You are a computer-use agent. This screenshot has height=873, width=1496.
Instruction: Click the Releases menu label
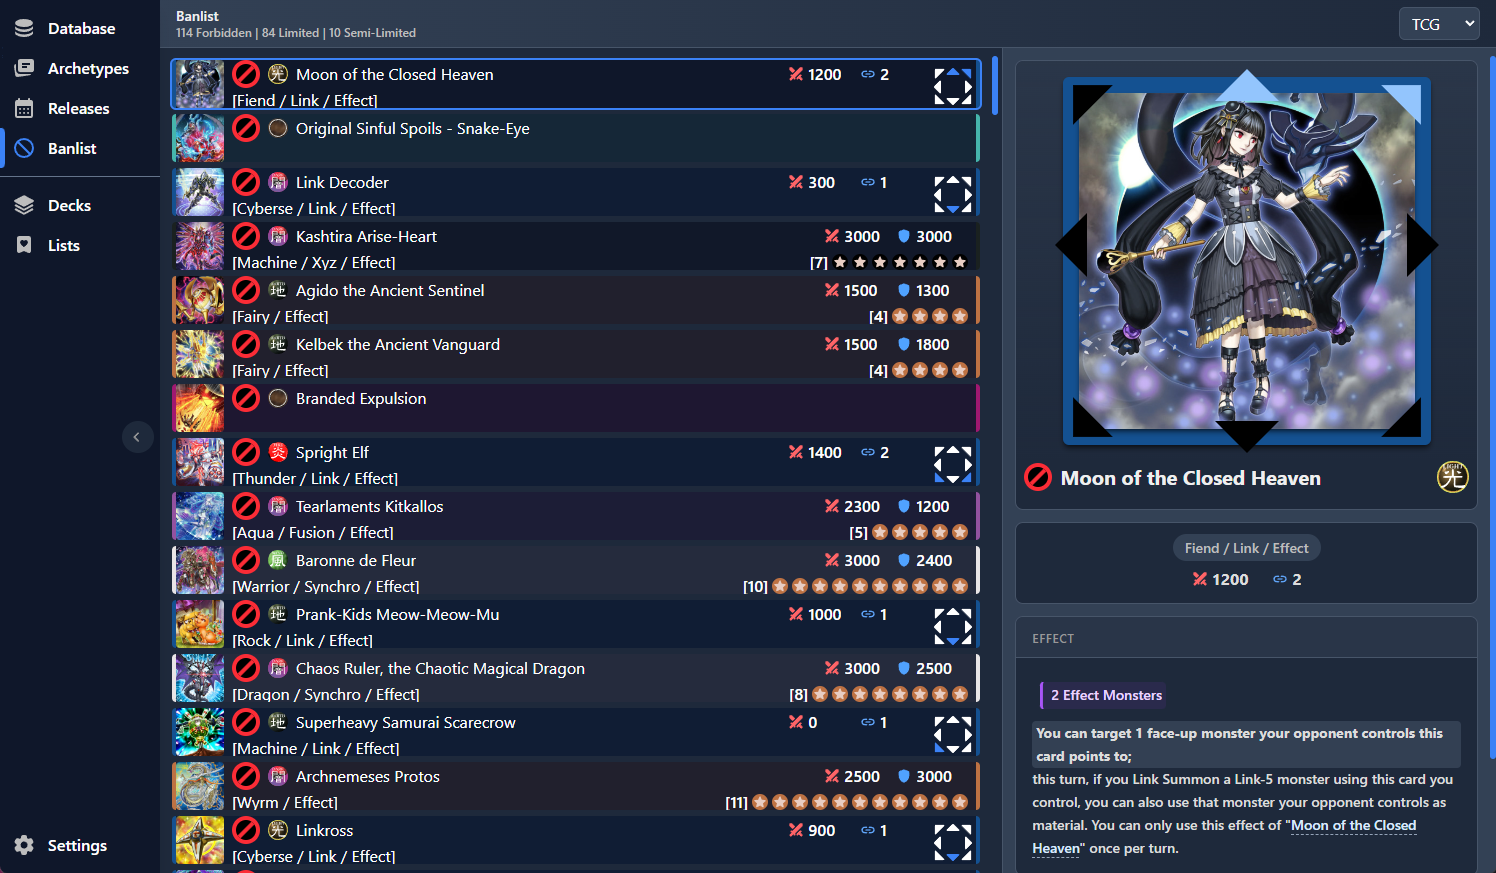(x=78, y=108)
